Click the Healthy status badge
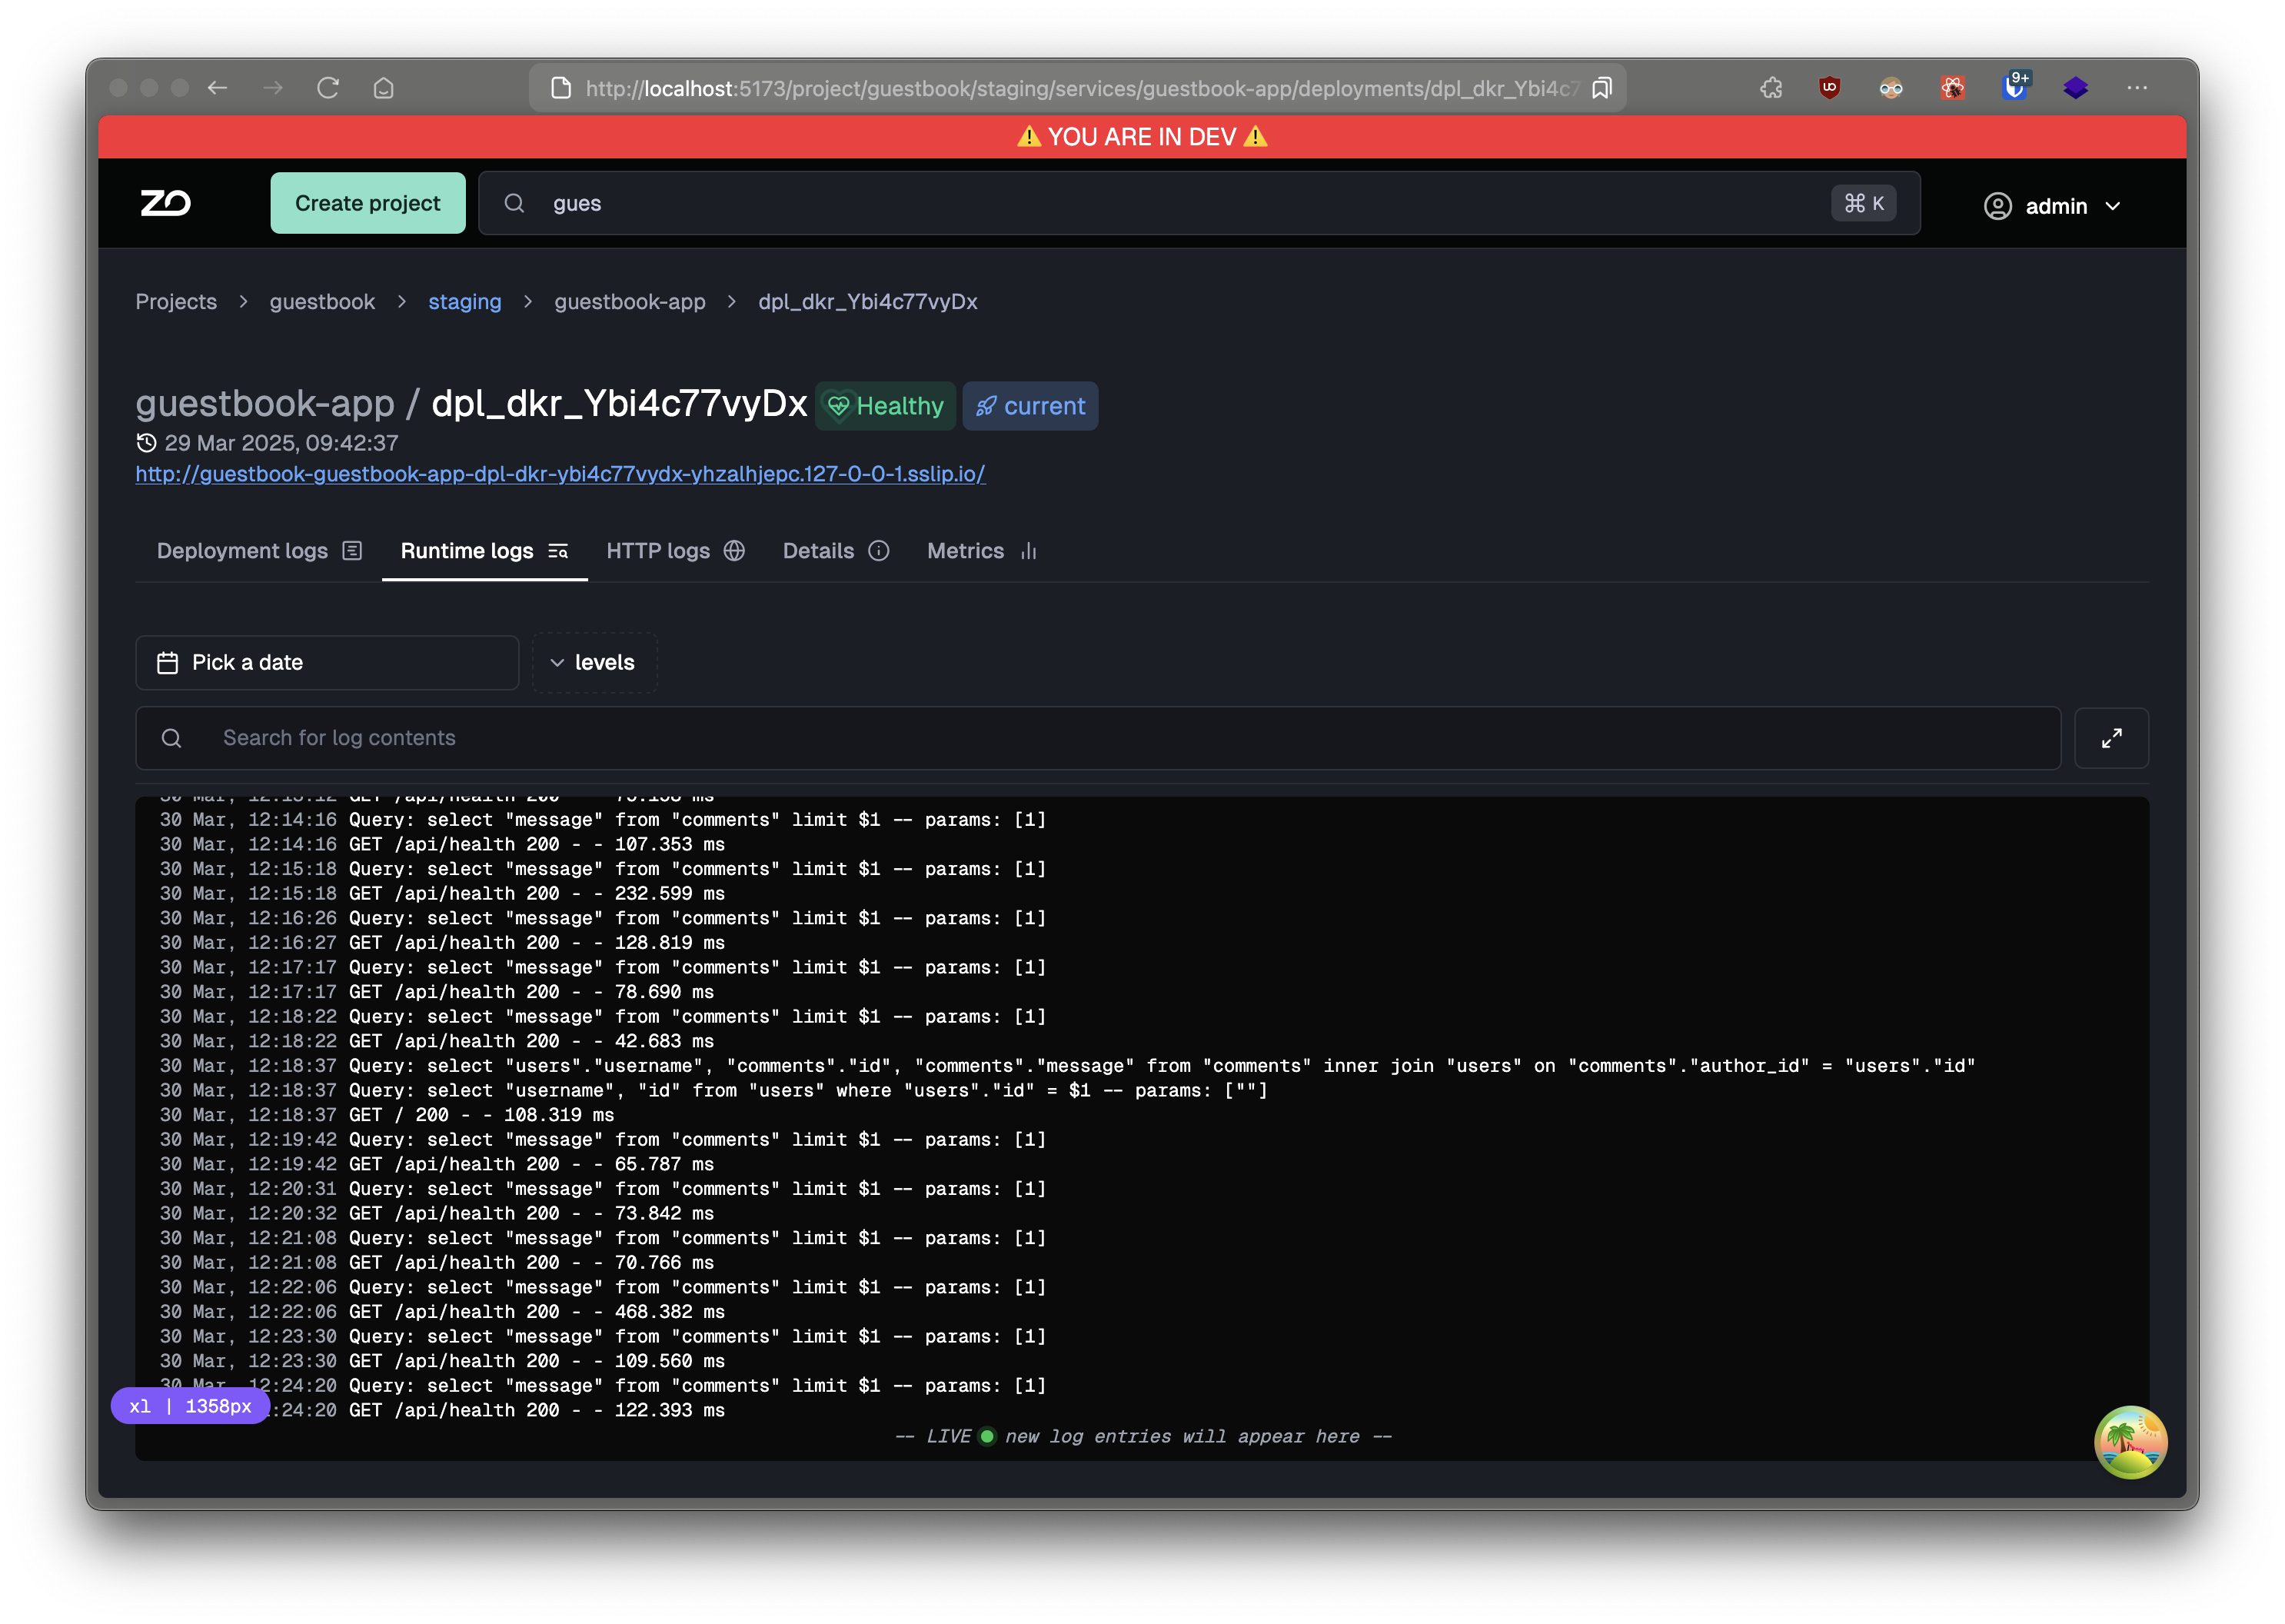2285x1624 pixels. pos(885,406)
